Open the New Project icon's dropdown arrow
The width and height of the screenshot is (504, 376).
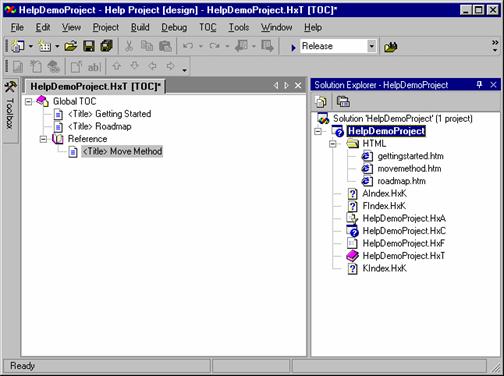coord(31,46)
